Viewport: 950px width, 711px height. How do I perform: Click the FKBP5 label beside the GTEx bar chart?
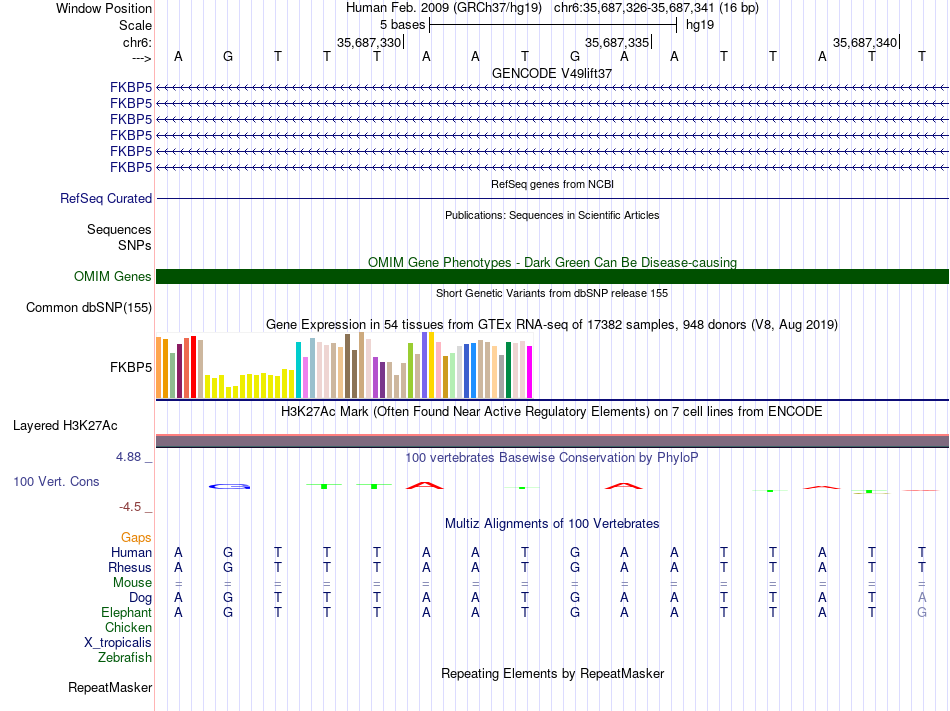[x=131, y=368]
